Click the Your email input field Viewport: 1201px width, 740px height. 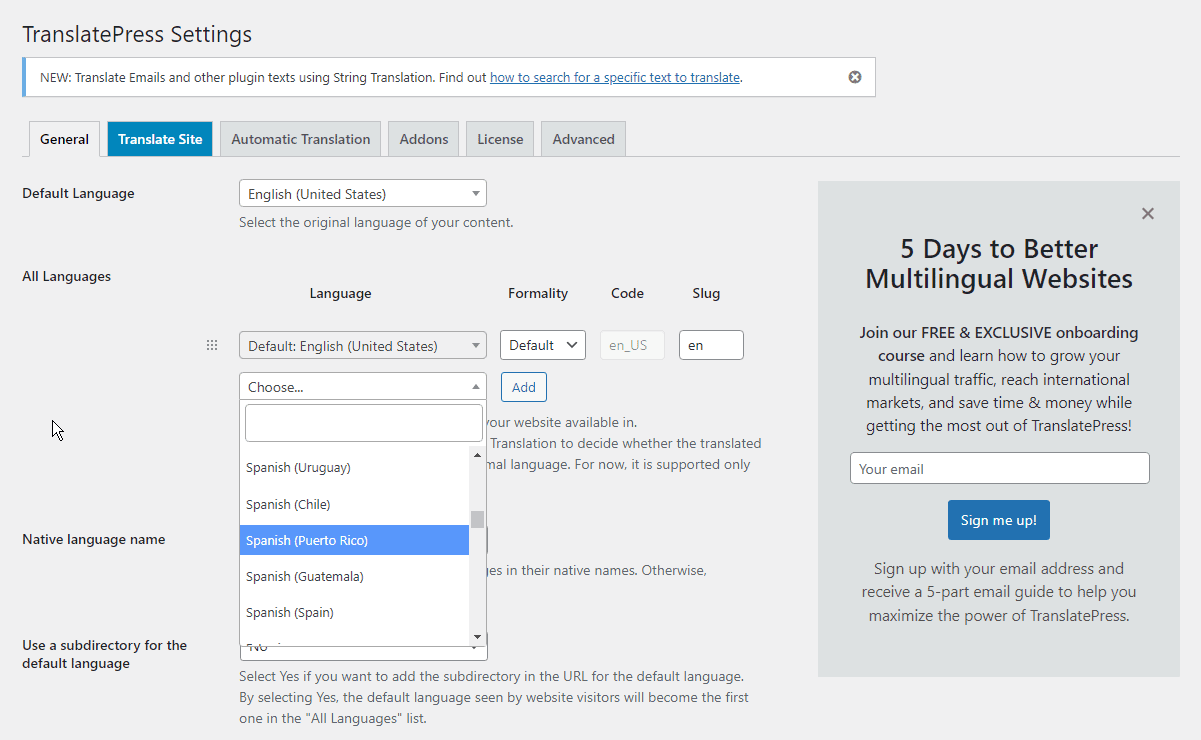click(x=999, y=468)
